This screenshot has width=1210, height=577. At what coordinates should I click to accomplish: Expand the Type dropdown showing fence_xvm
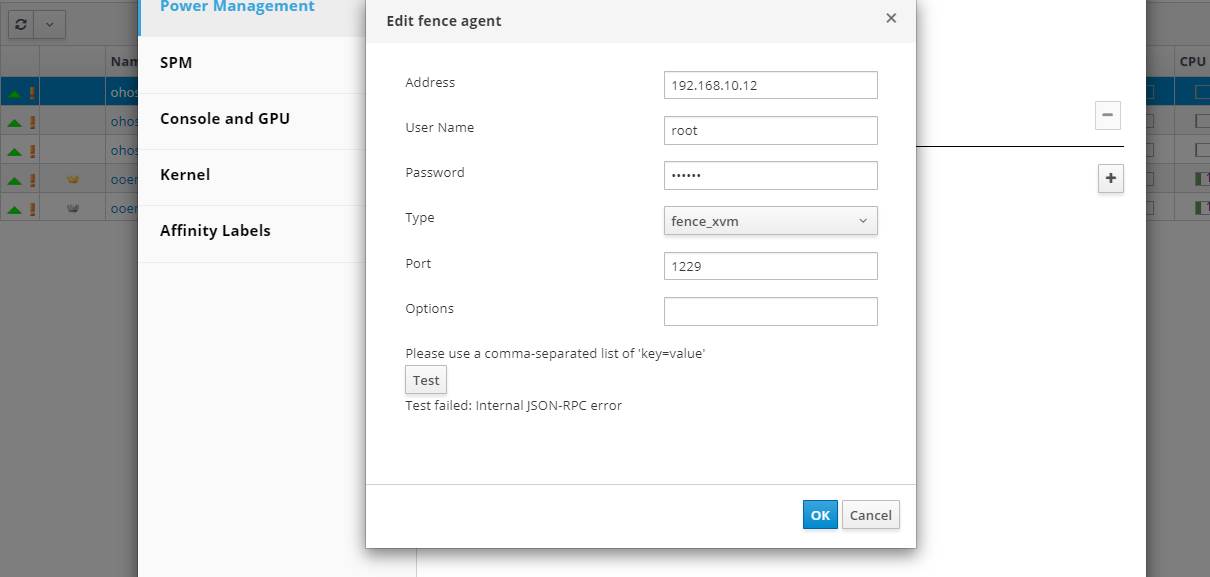pyautogui.click(x=770, y=221)
